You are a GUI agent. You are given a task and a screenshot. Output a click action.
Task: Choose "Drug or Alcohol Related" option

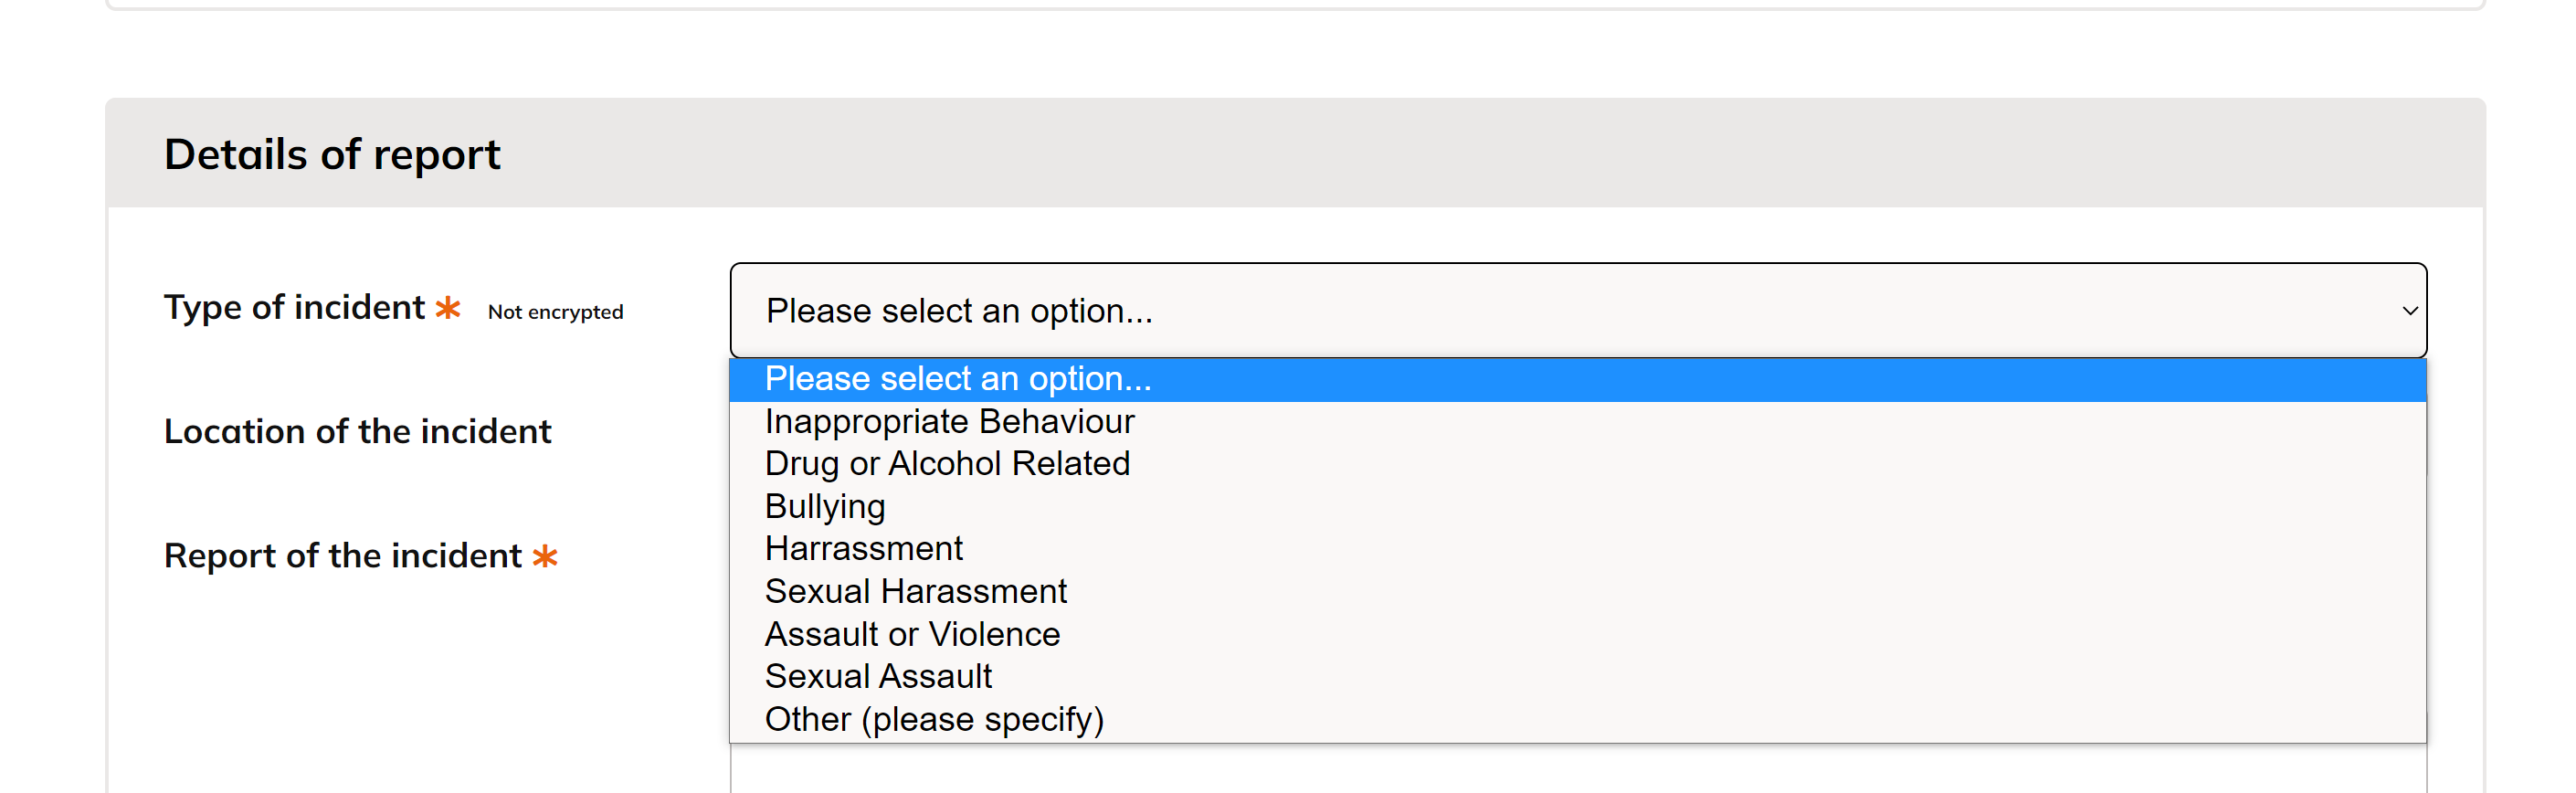(946, 463)
